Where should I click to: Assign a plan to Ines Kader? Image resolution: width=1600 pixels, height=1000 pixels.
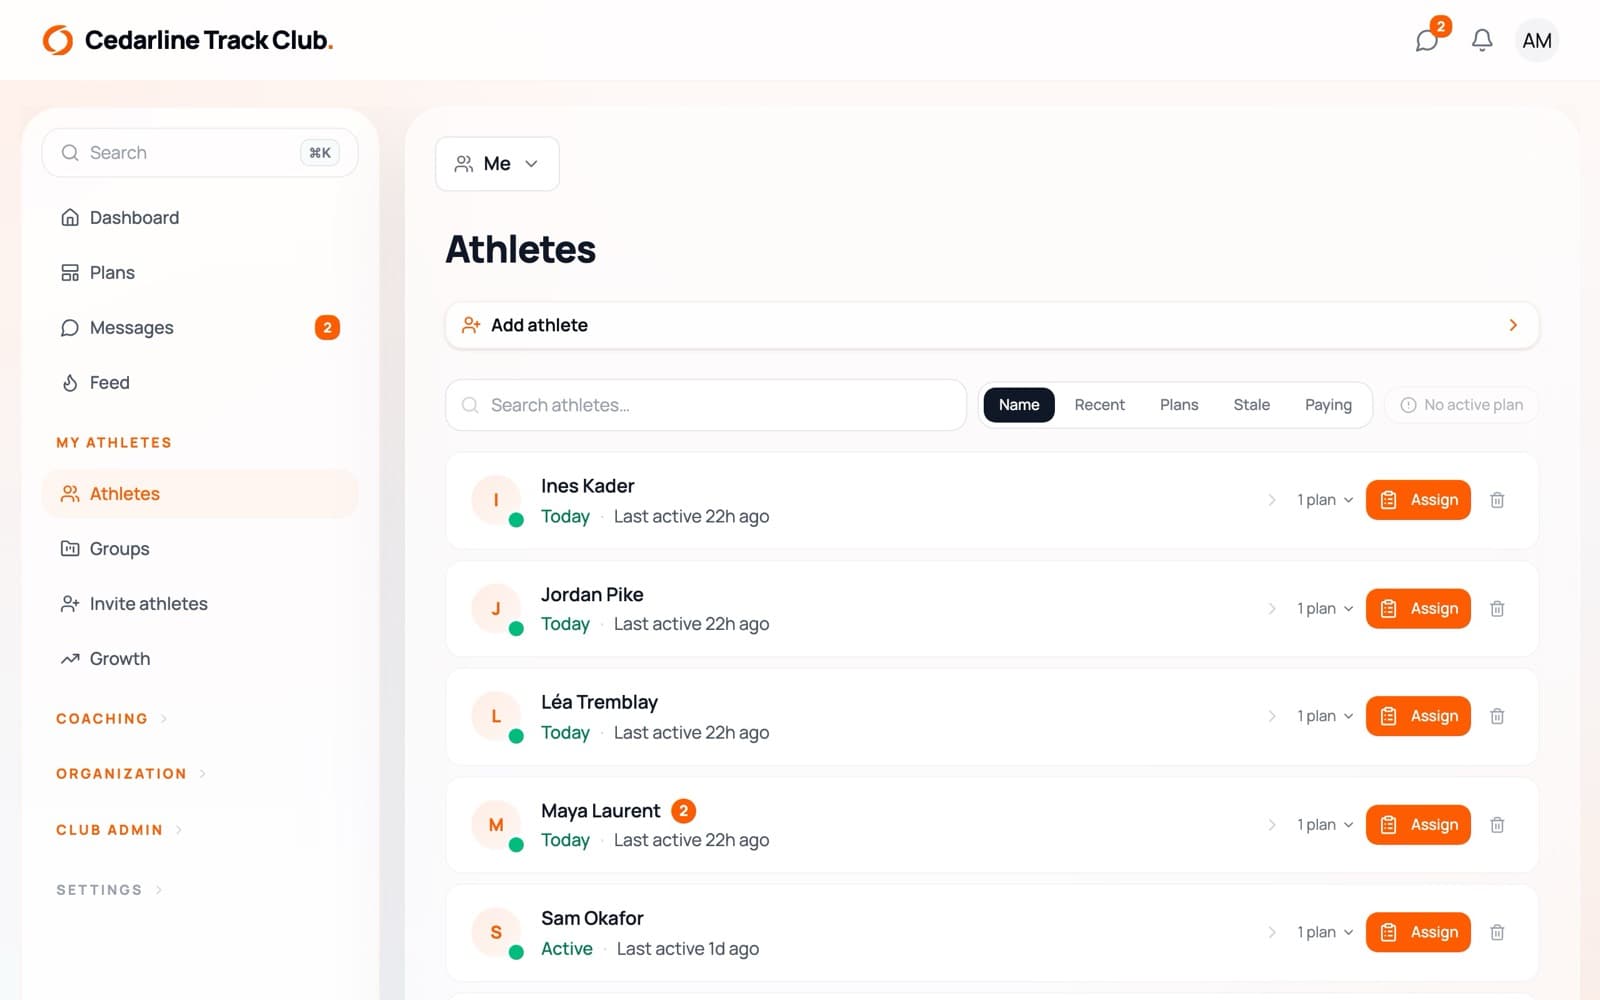(1418, 500)
